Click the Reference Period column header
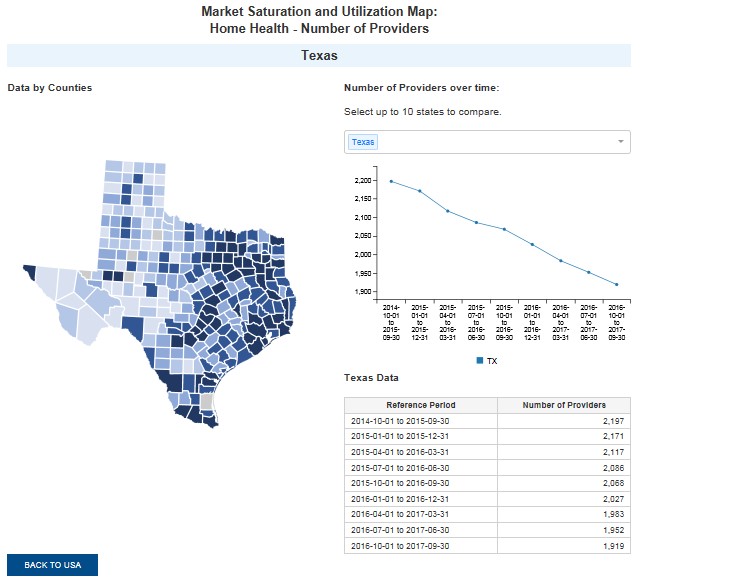This screenshot has height=581, width=737. point(420,405)
